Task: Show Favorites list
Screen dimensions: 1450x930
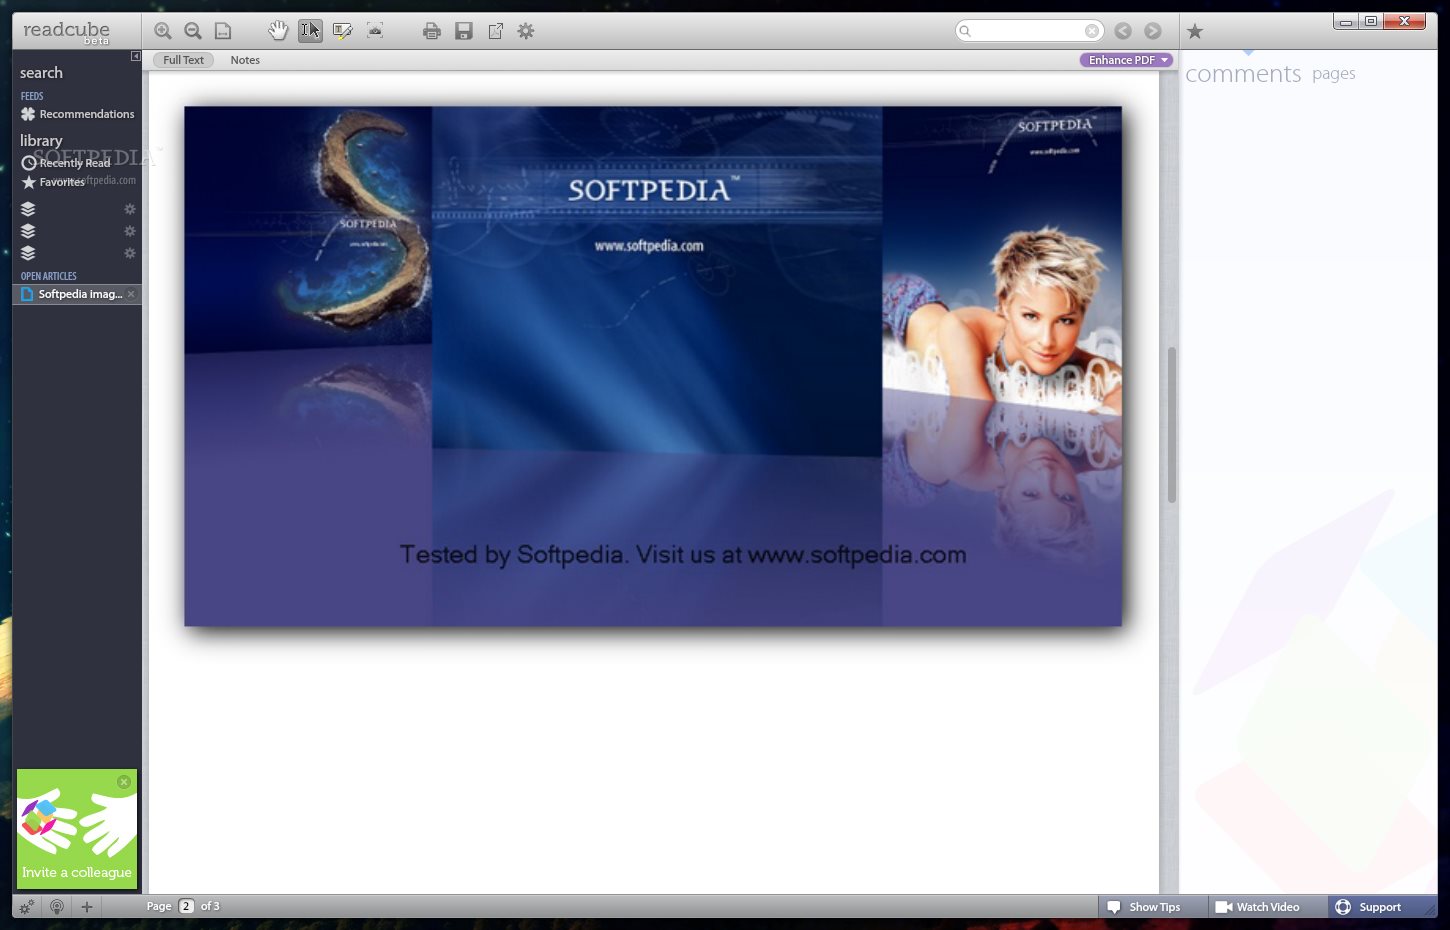Action: coord(53,182)
